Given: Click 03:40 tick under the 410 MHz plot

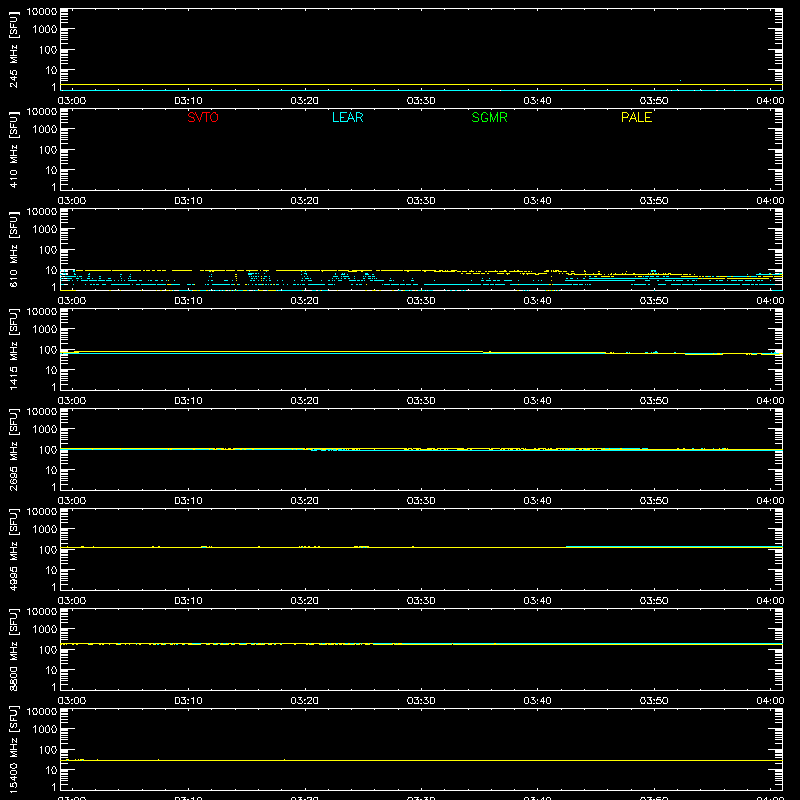Looking at the screenshot, I should coord(537,201).
